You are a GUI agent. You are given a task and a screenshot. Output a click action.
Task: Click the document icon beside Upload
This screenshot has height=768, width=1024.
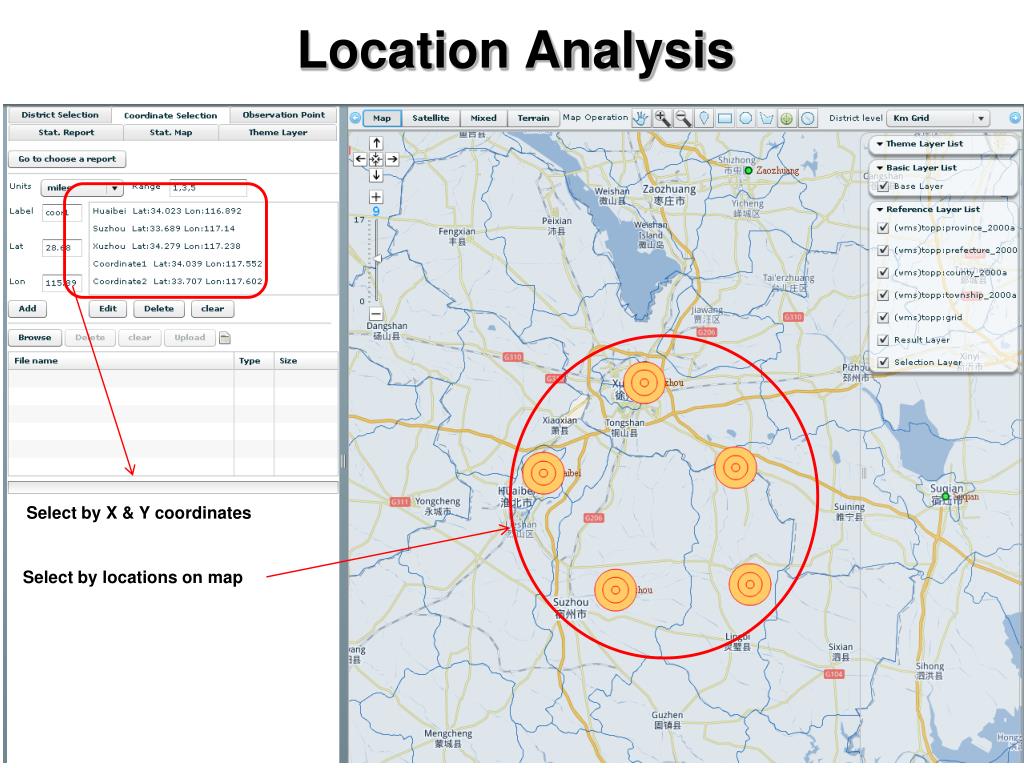click(225, 338)
